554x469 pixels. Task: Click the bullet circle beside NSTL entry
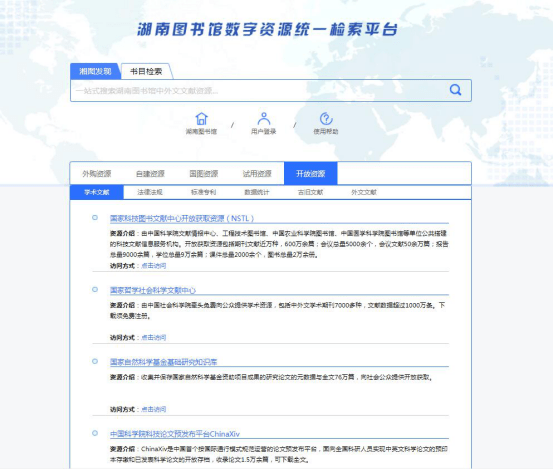coord(95,218)
